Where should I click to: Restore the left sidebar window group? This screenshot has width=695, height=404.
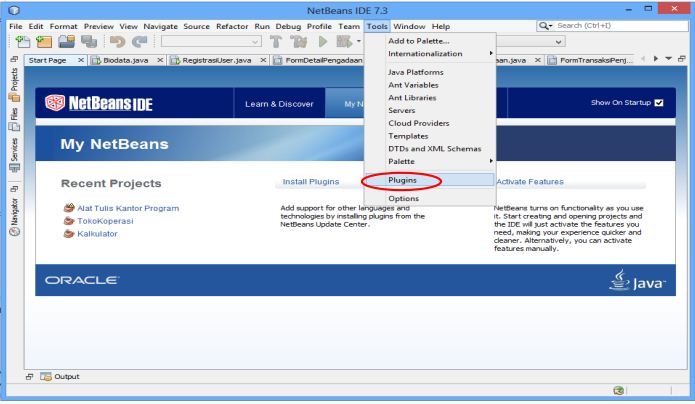(x=14, y=59)
